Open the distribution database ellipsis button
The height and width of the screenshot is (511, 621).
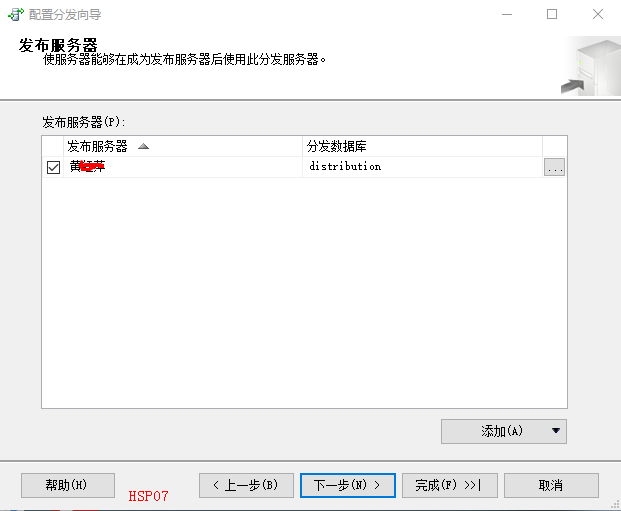tap(554, 167)
